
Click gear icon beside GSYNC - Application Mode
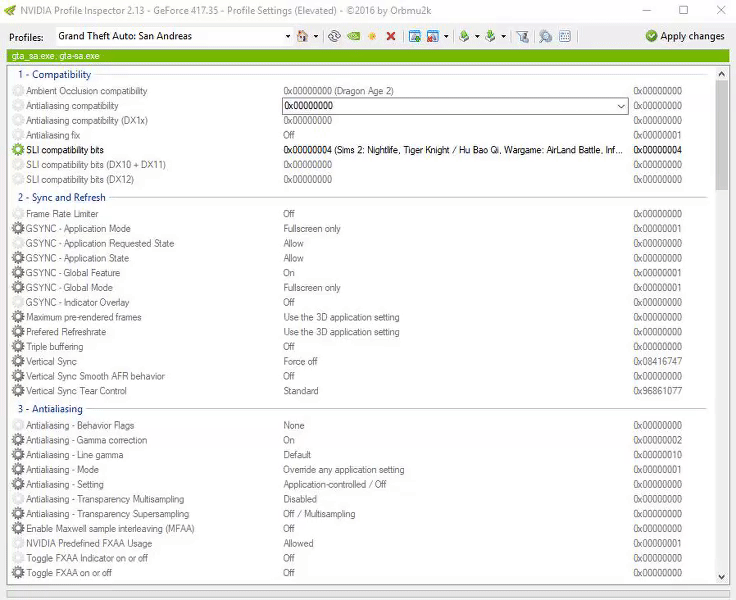click(18, 229)
